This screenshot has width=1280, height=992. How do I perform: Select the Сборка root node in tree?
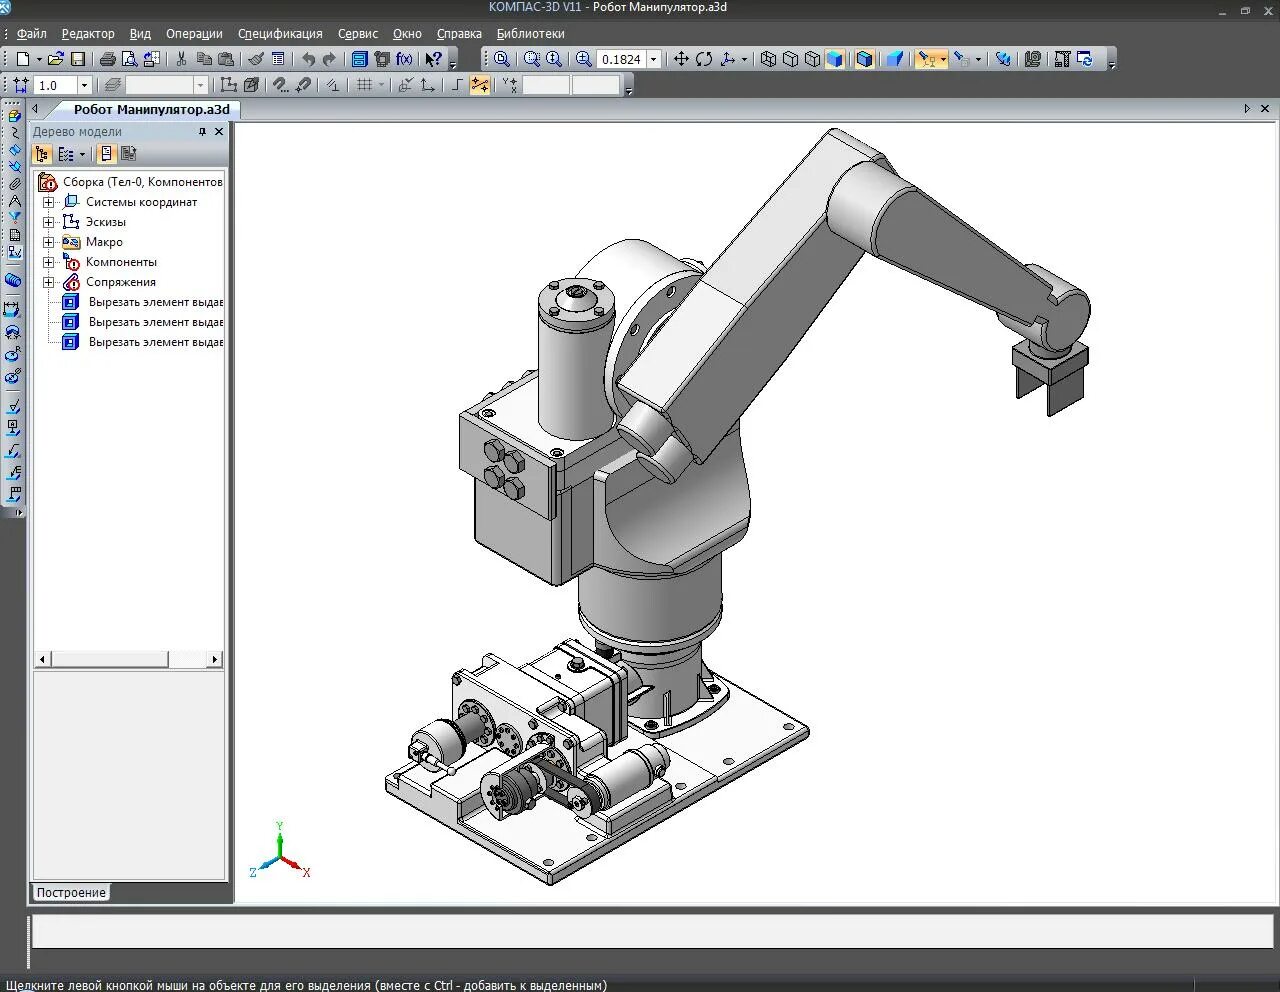131,182
